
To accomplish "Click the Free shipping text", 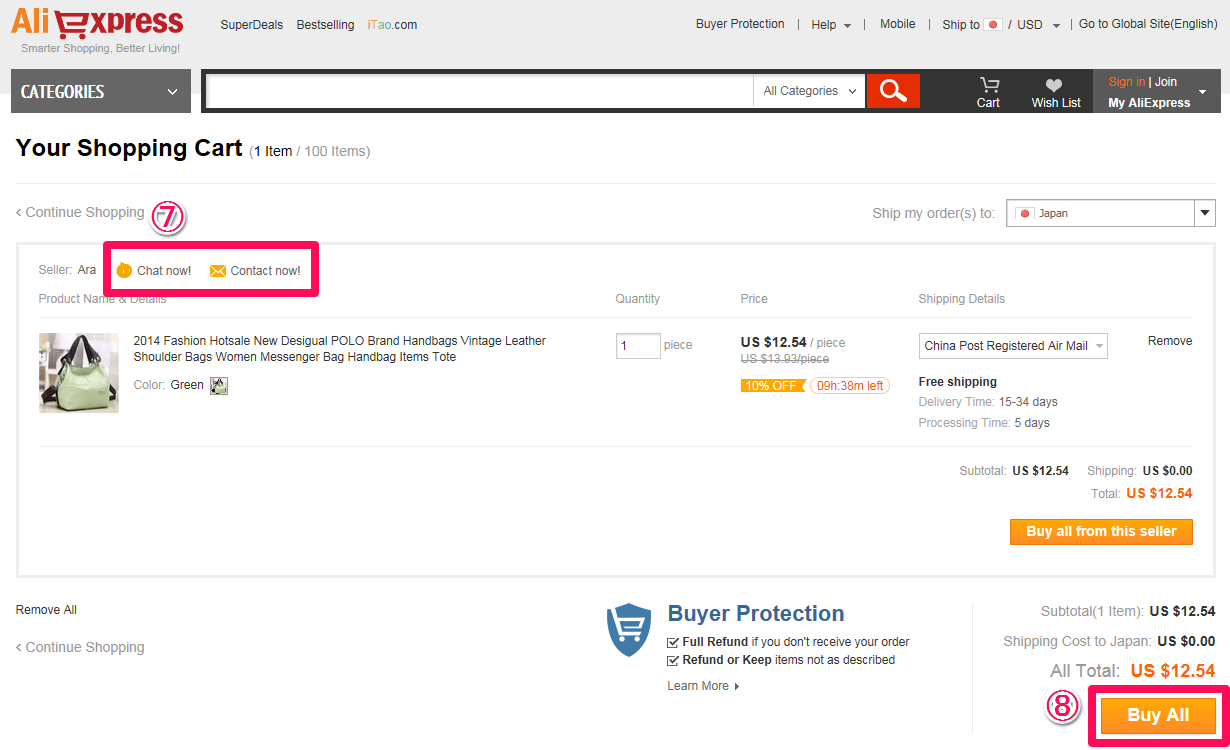I will point(958,382).
